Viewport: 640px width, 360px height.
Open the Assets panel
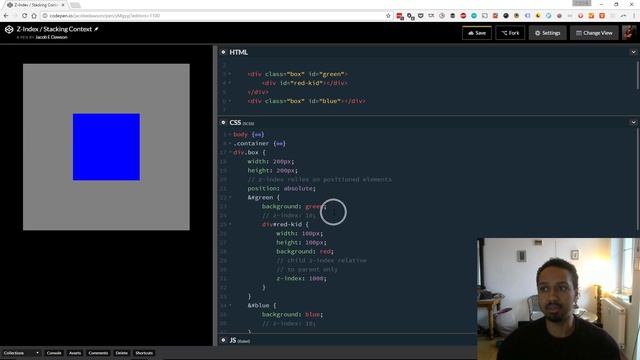click(75, 353)
